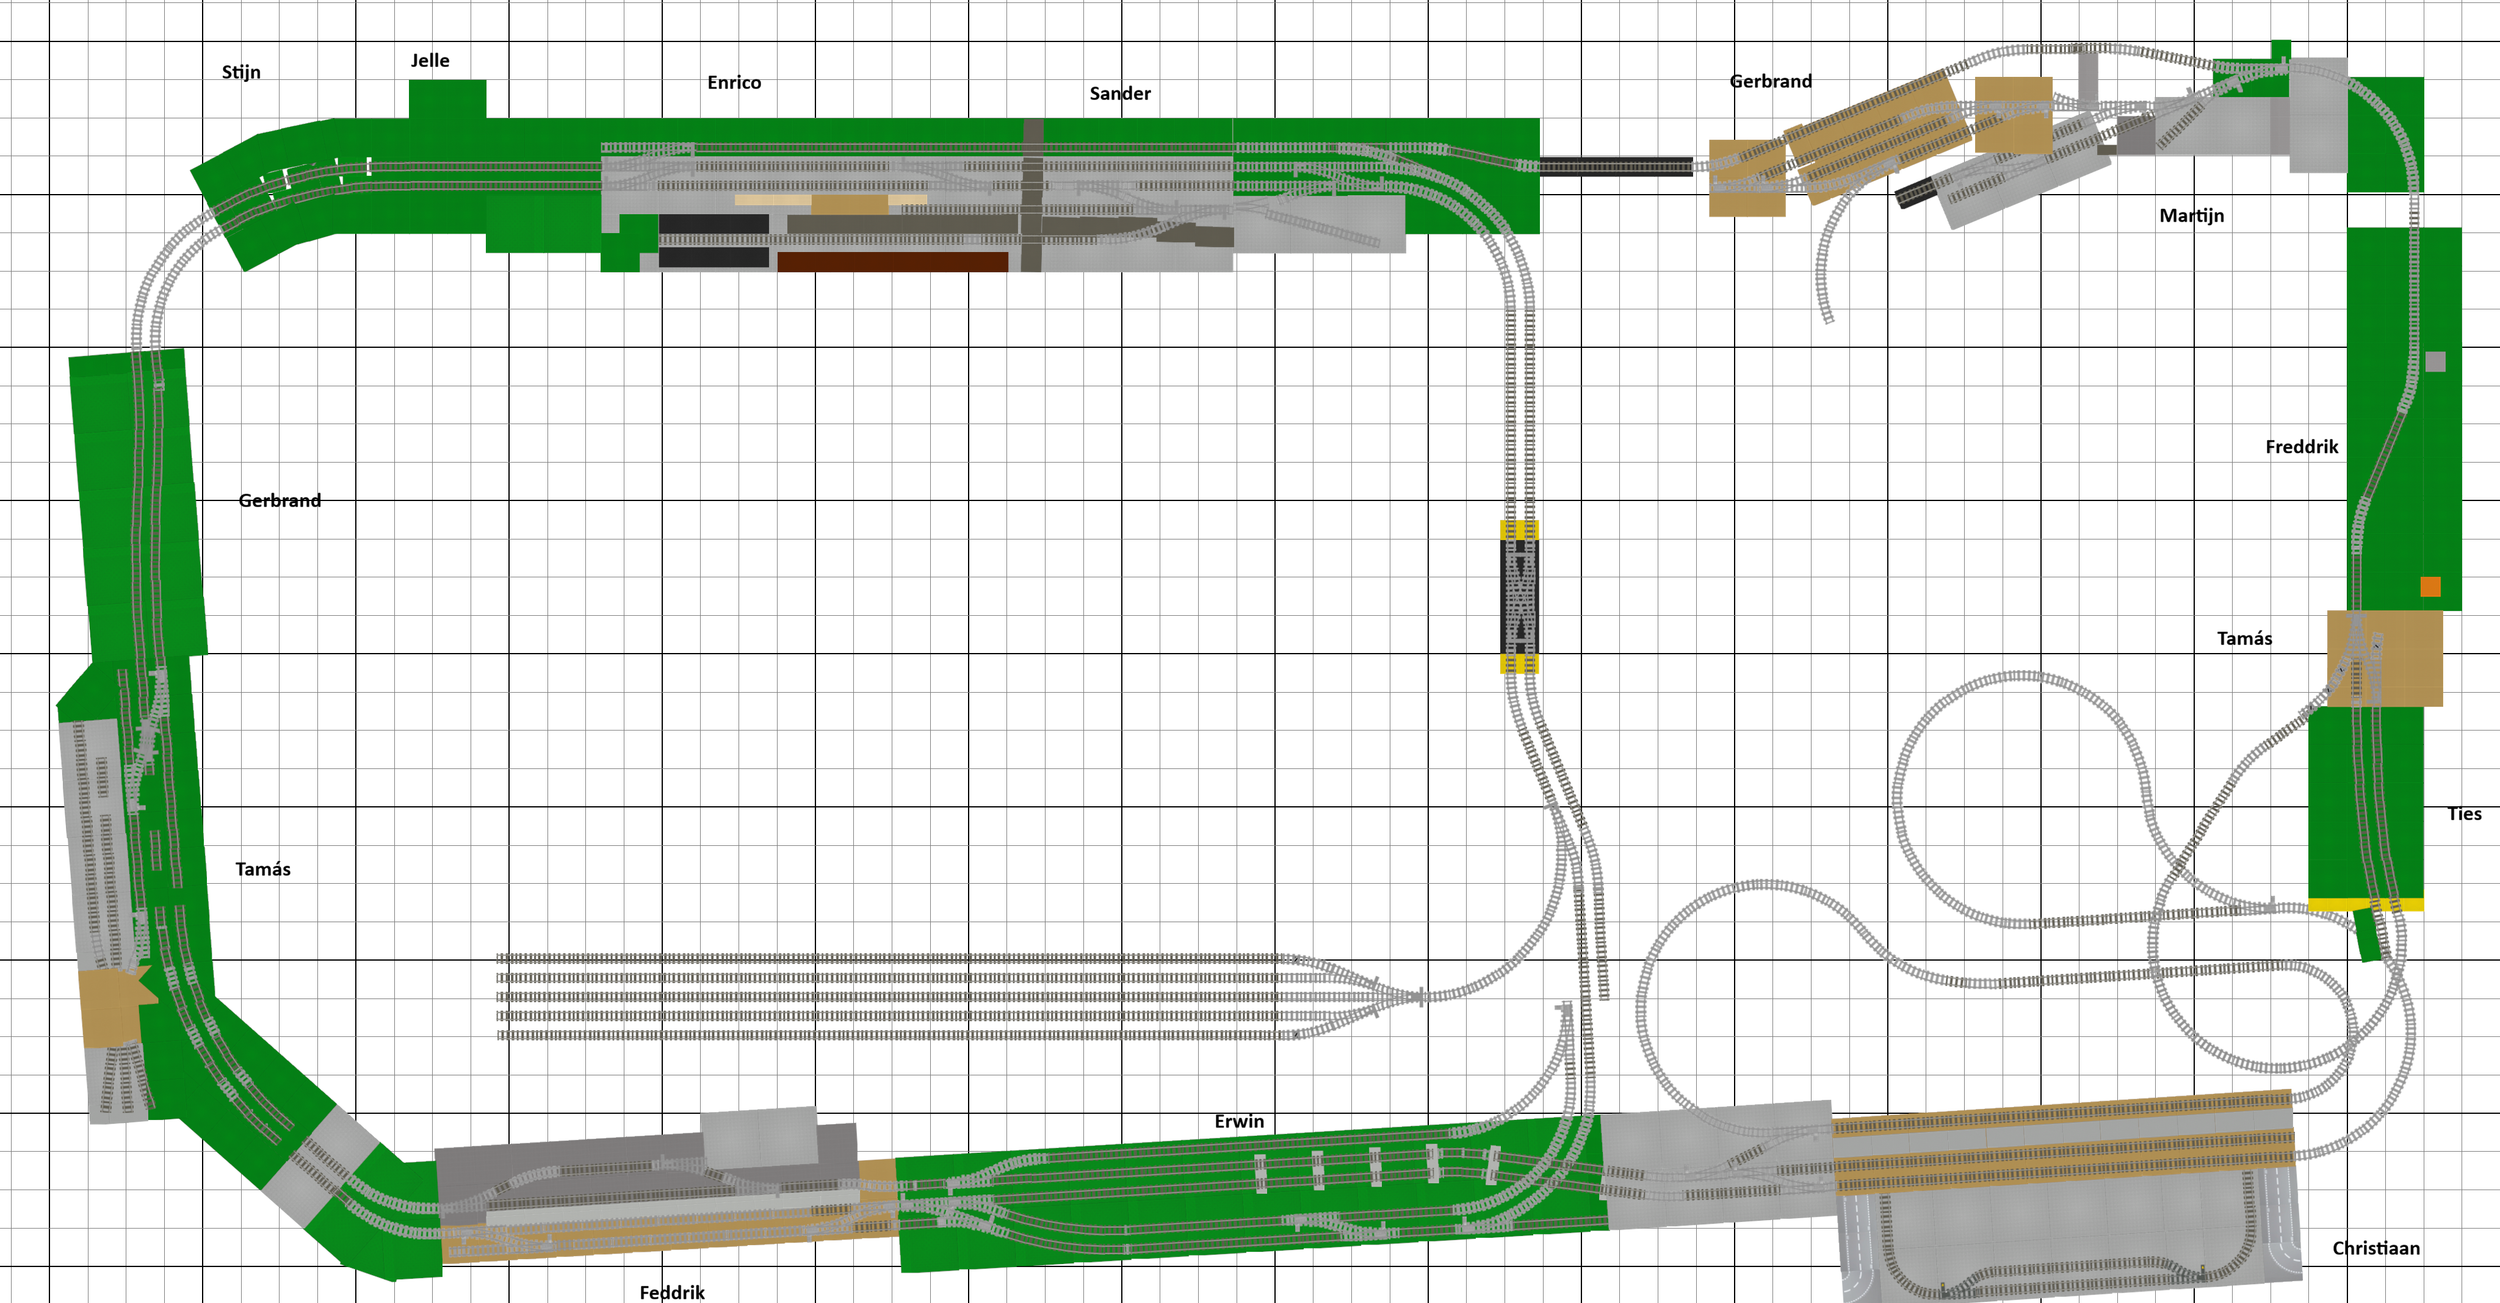This screenshot has height=1303, width=2500.
Task: Select the Enrico module label
Action: [734, 83]
